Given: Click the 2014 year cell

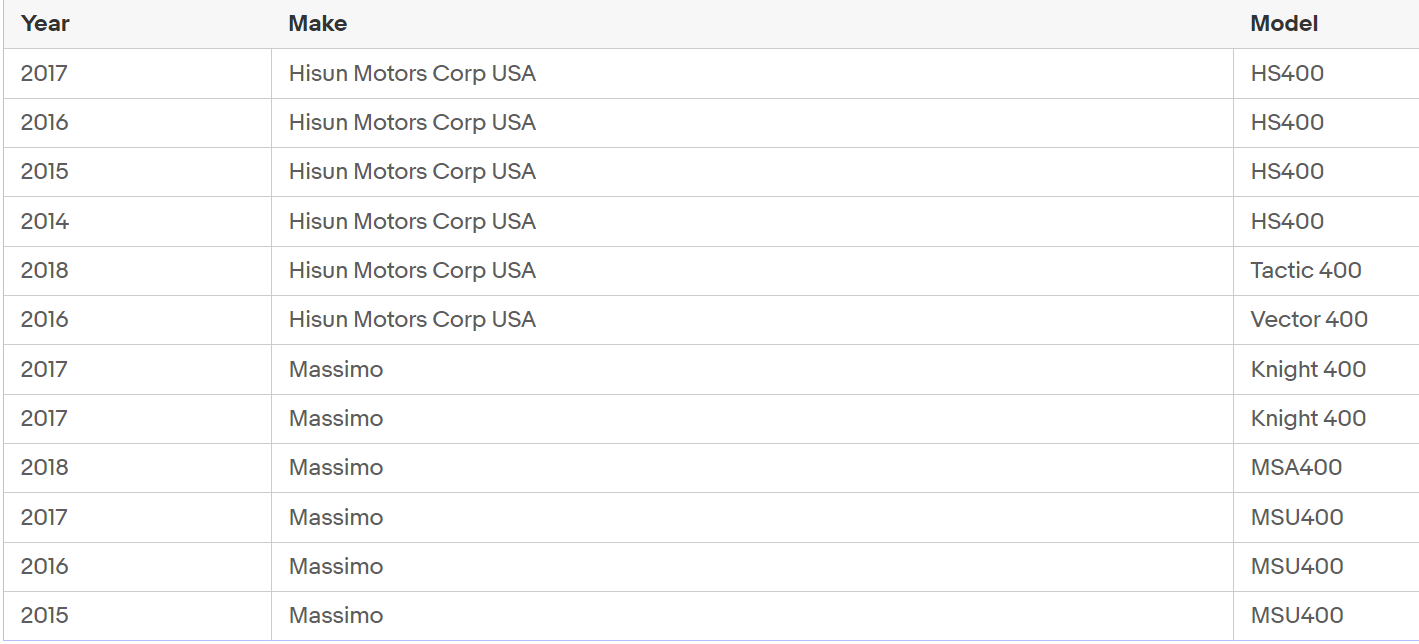Looking at the screenshot, I should tap(45, 221).
